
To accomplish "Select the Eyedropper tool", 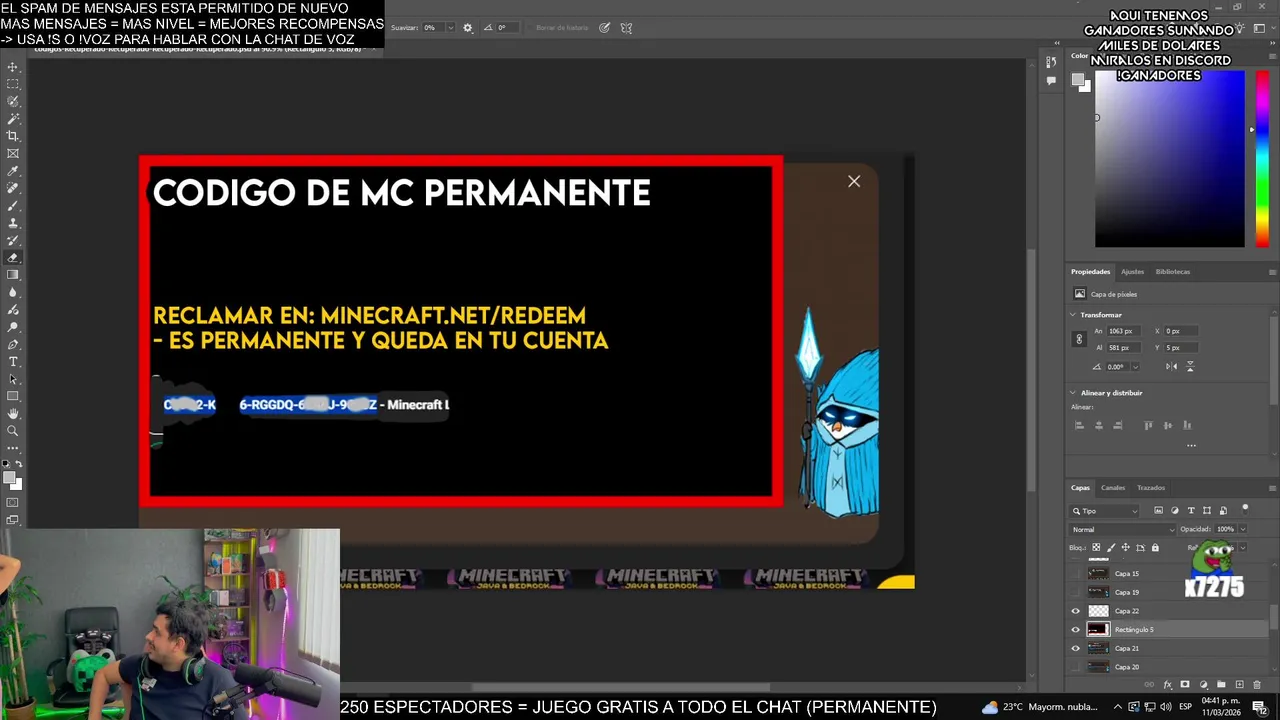I will [x=13, y=171].
